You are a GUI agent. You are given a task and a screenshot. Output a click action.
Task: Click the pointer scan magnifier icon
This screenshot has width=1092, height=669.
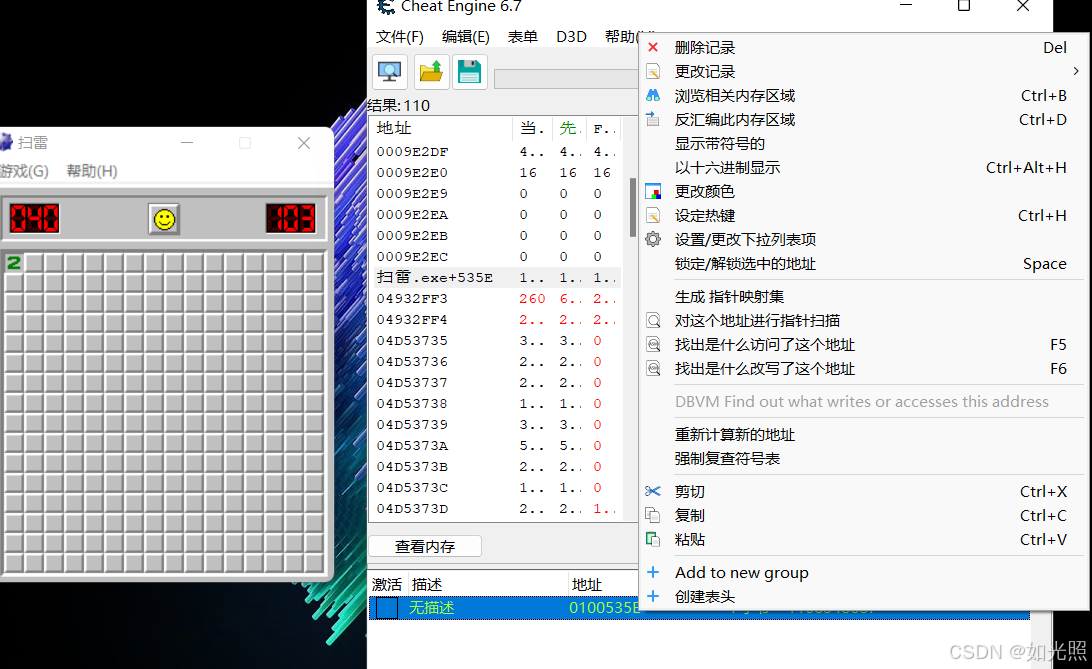[x=653, y=320]
